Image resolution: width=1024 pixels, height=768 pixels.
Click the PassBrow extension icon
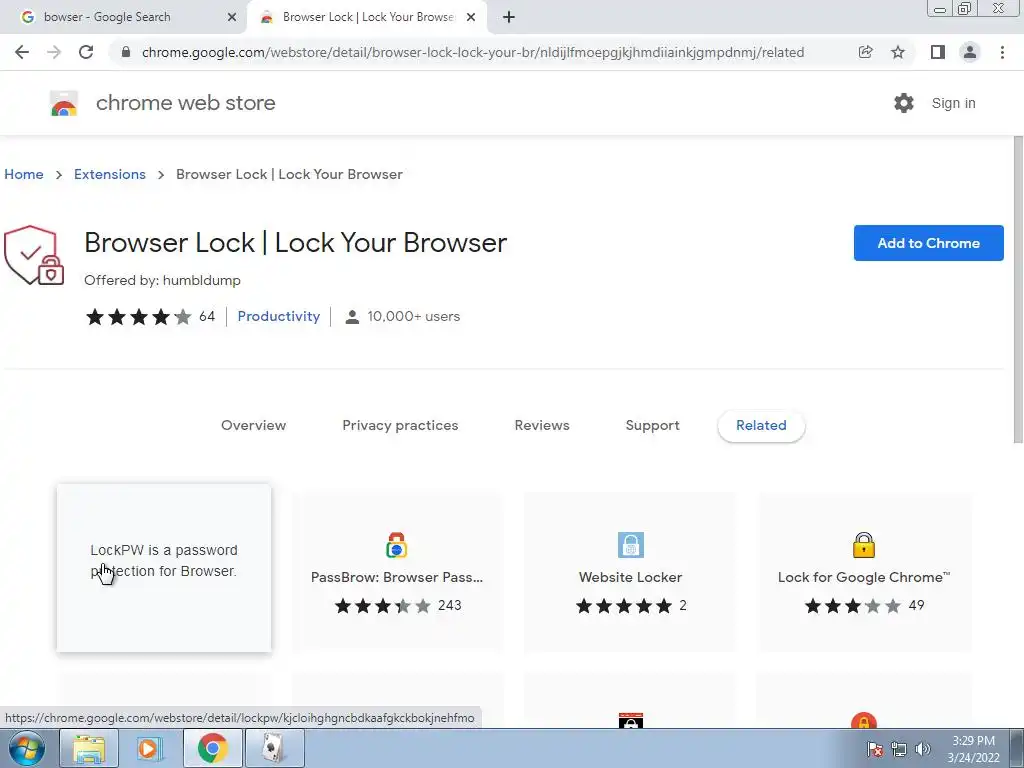(x=396, y=545)
